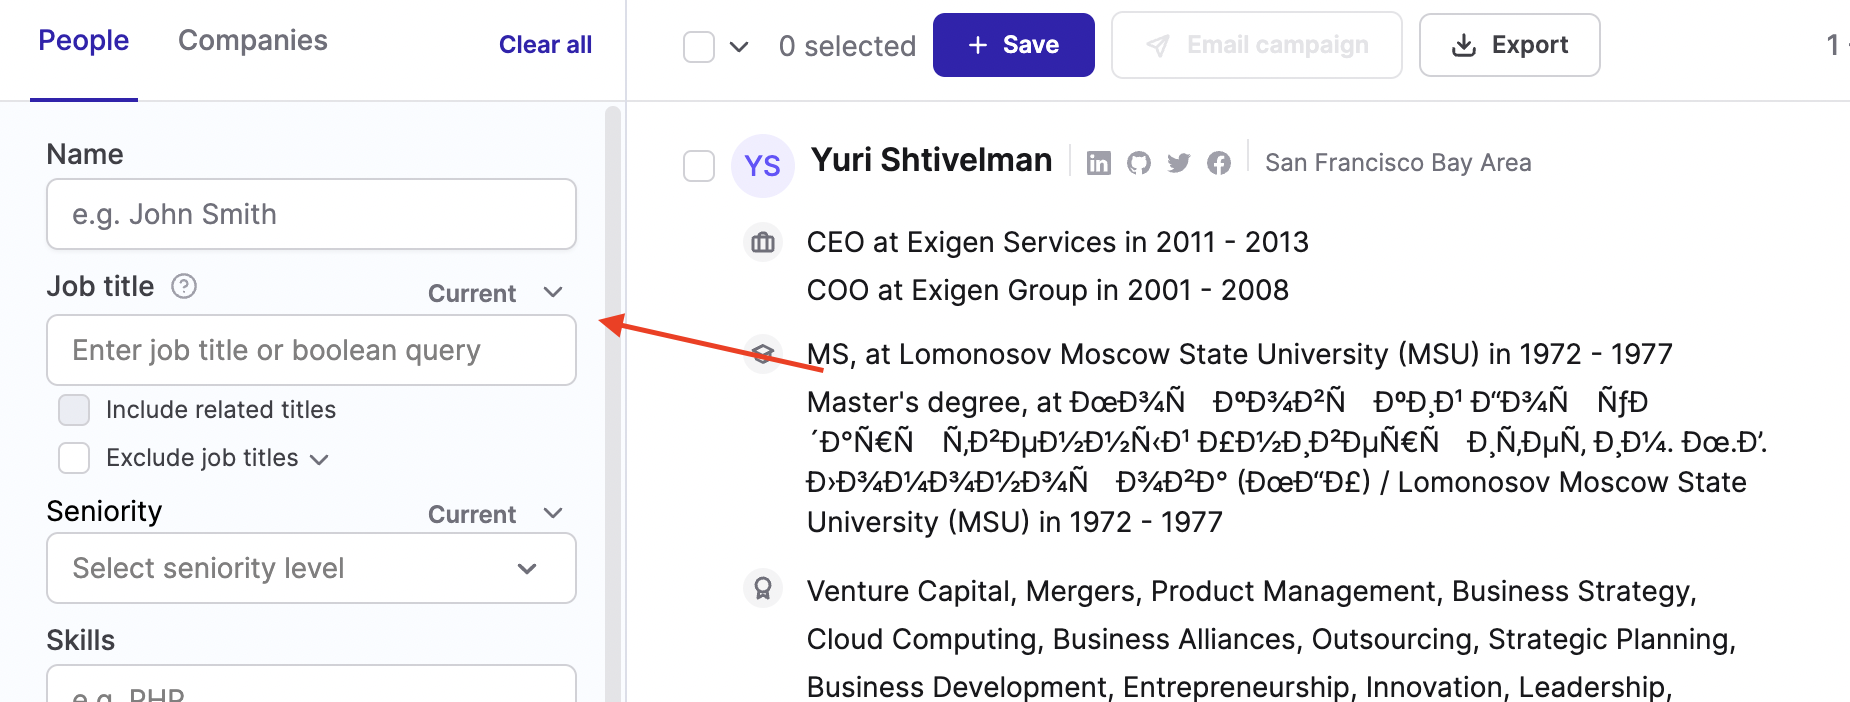Click the "0 selected" counter text
Viewport: 1850px width, 702px height.
(847, 46)
